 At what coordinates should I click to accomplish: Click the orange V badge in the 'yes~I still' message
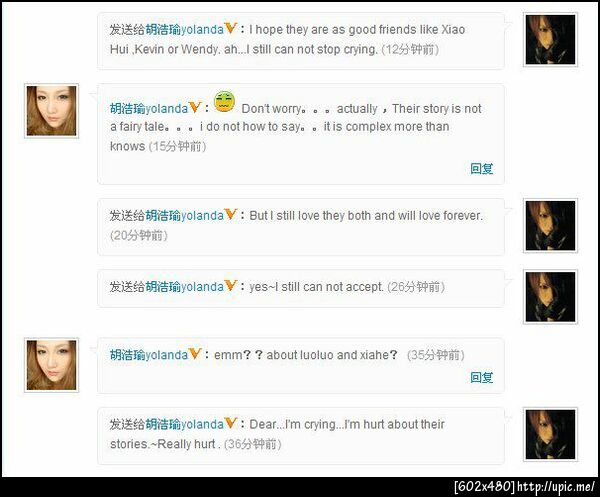(x=231, y=285)
